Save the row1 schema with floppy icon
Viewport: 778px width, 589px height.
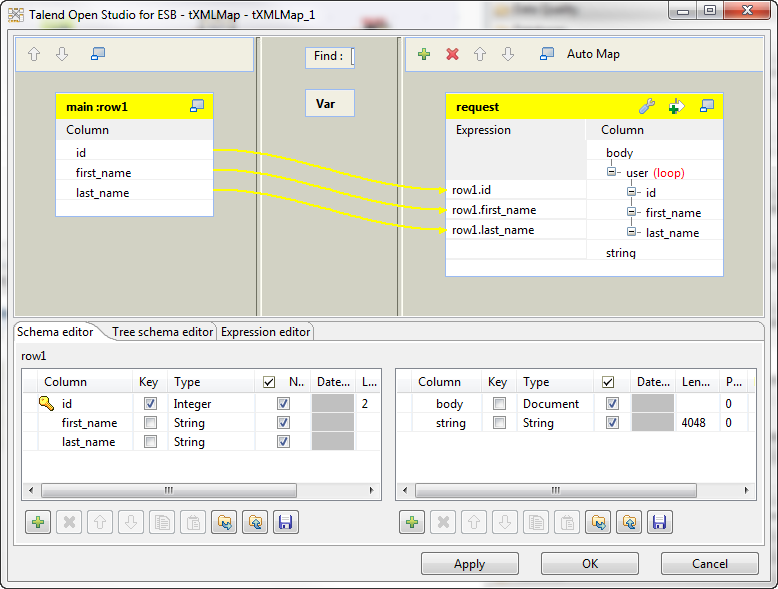[283, 522]
